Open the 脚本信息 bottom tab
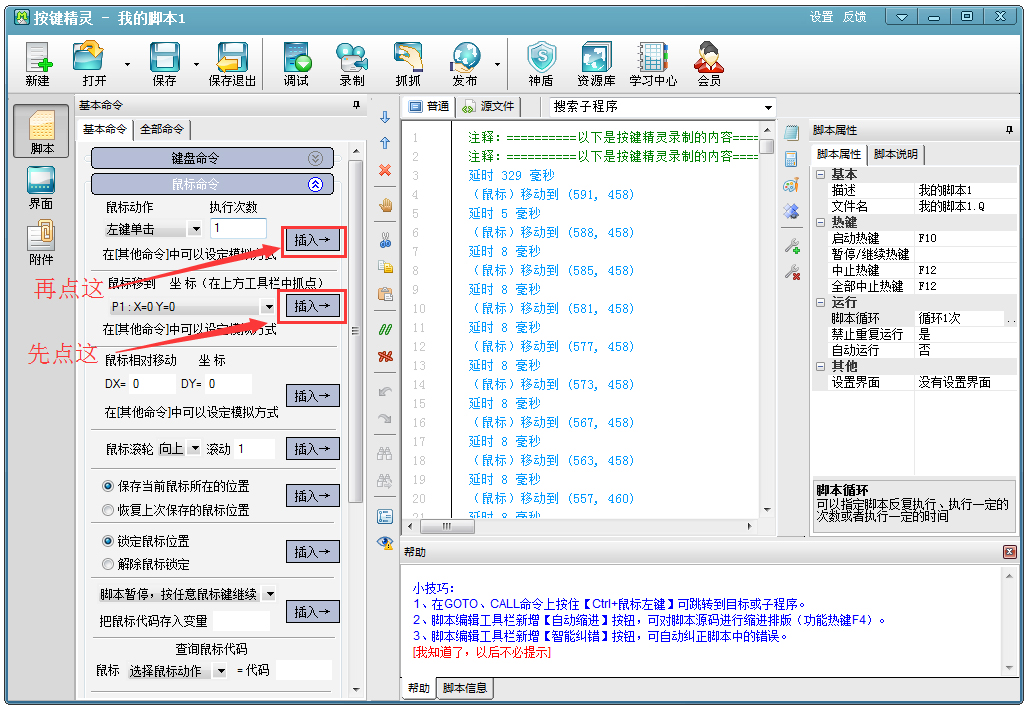 coord(465,688)
